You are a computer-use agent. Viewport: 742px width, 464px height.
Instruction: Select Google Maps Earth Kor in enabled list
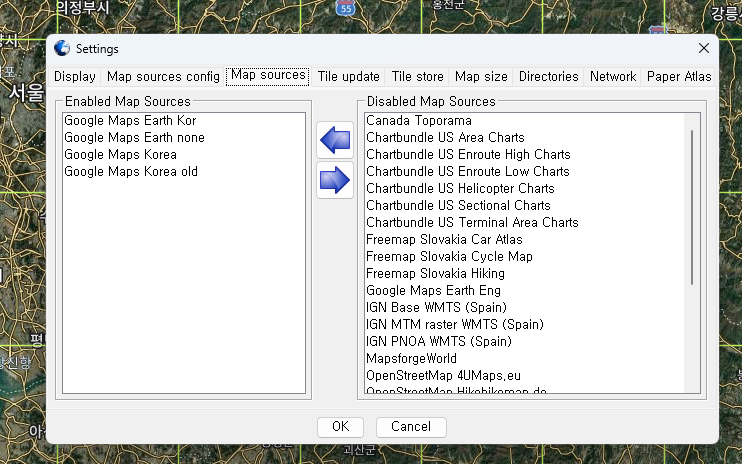coord(184,121)
